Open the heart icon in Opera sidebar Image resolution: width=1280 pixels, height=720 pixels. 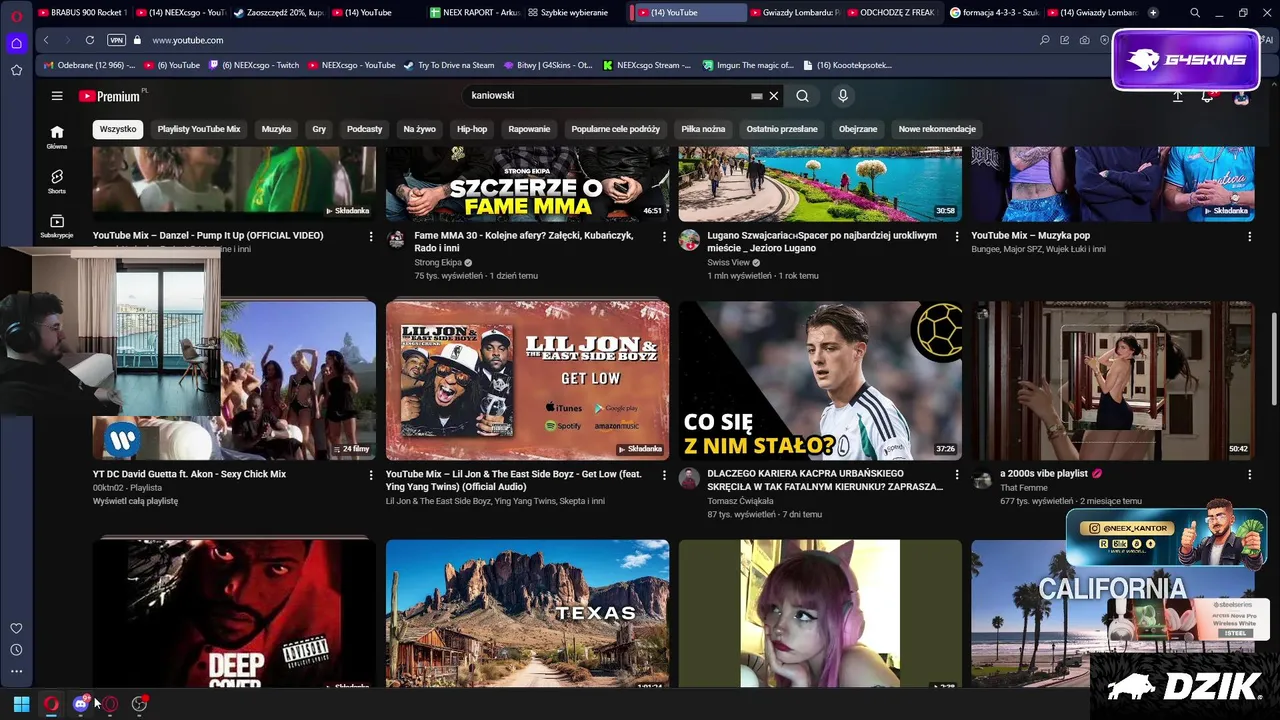16,628
